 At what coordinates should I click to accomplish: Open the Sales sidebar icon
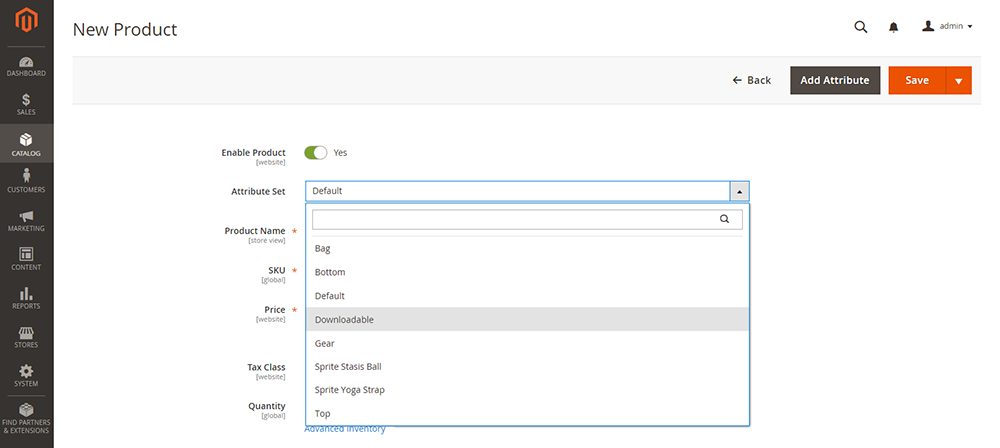pyautogui.click(x=26, y=104)
